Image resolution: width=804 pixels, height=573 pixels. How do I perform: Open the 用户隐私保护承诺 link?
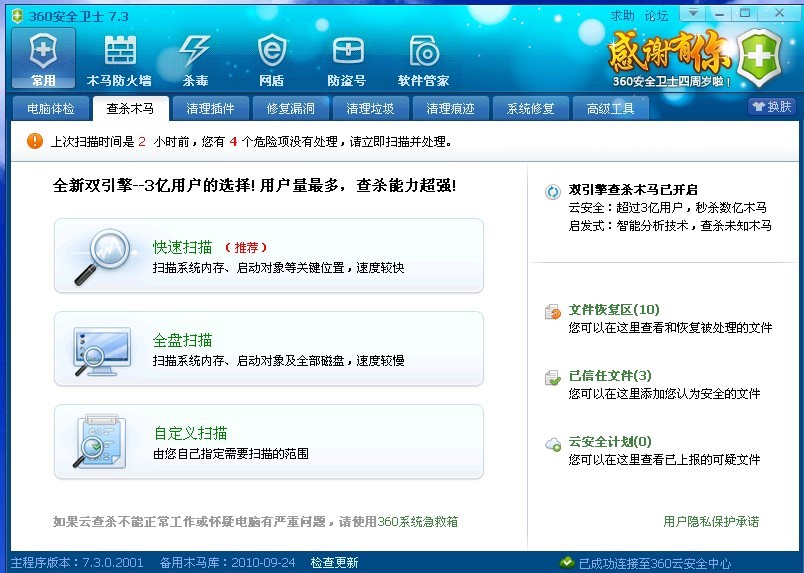coord(711,521)
